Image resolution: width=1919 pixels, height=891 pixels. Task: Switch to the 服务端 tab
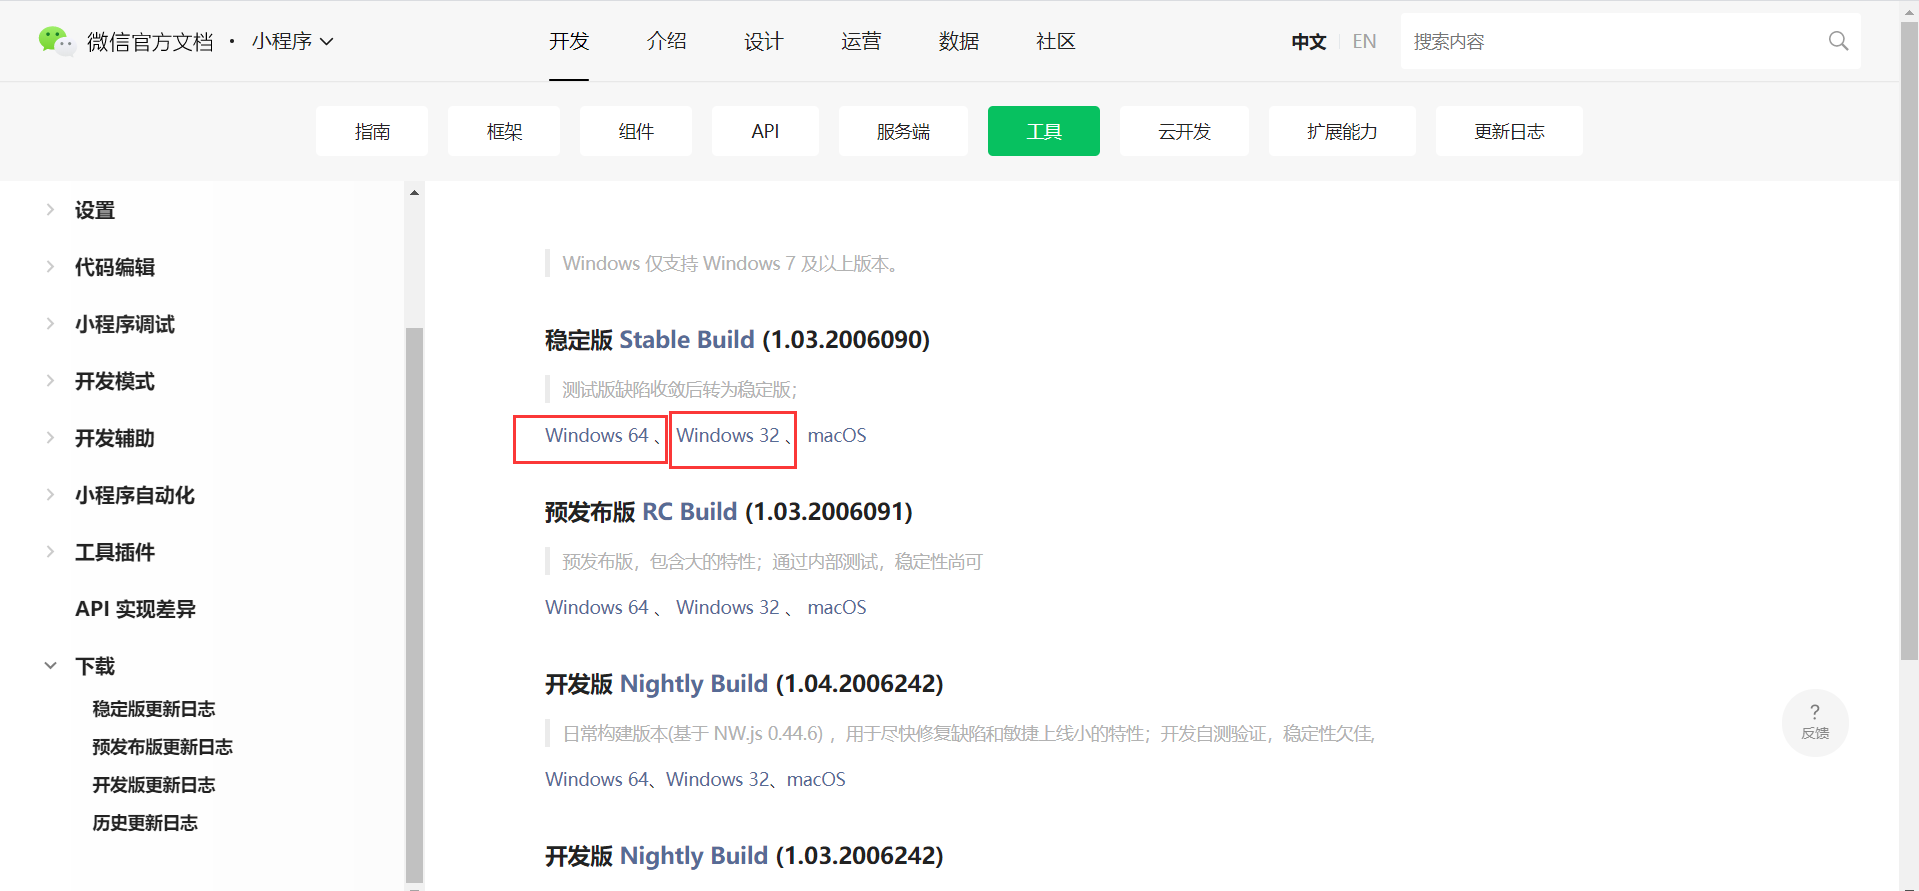tap(903, 131)
